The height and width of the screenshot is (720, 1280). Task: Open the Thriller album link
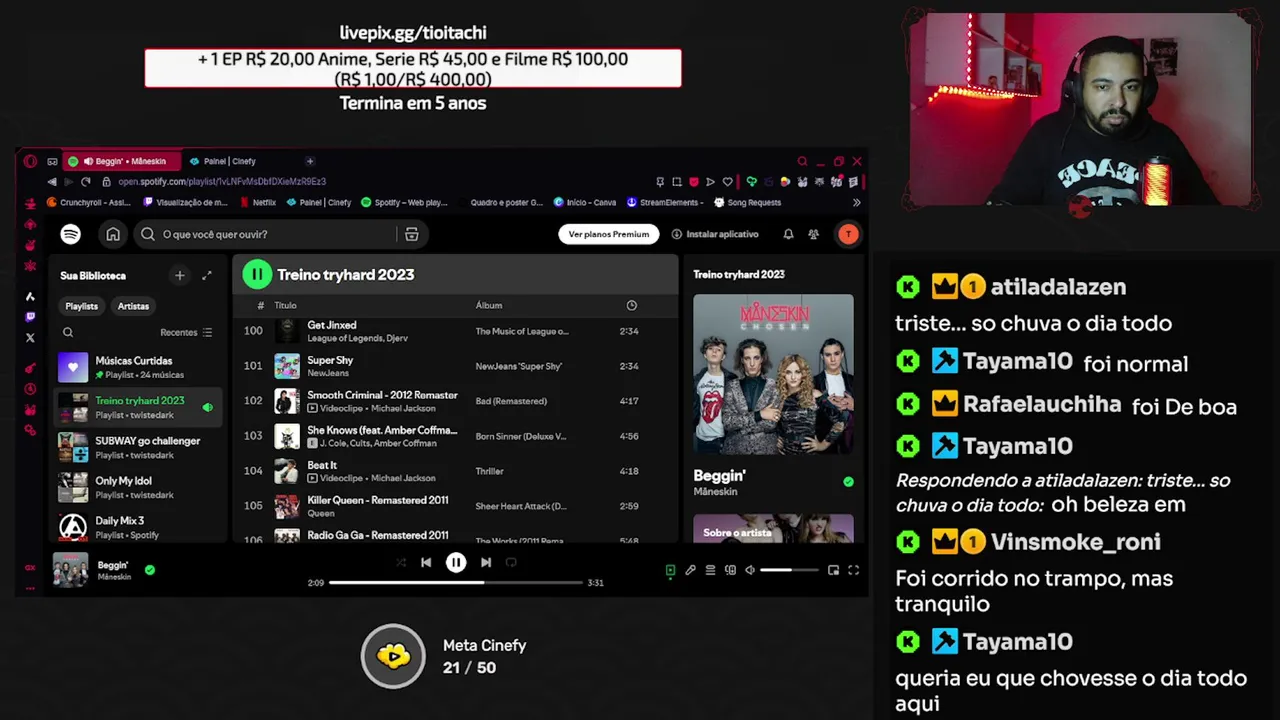click(x=490, y=471)
